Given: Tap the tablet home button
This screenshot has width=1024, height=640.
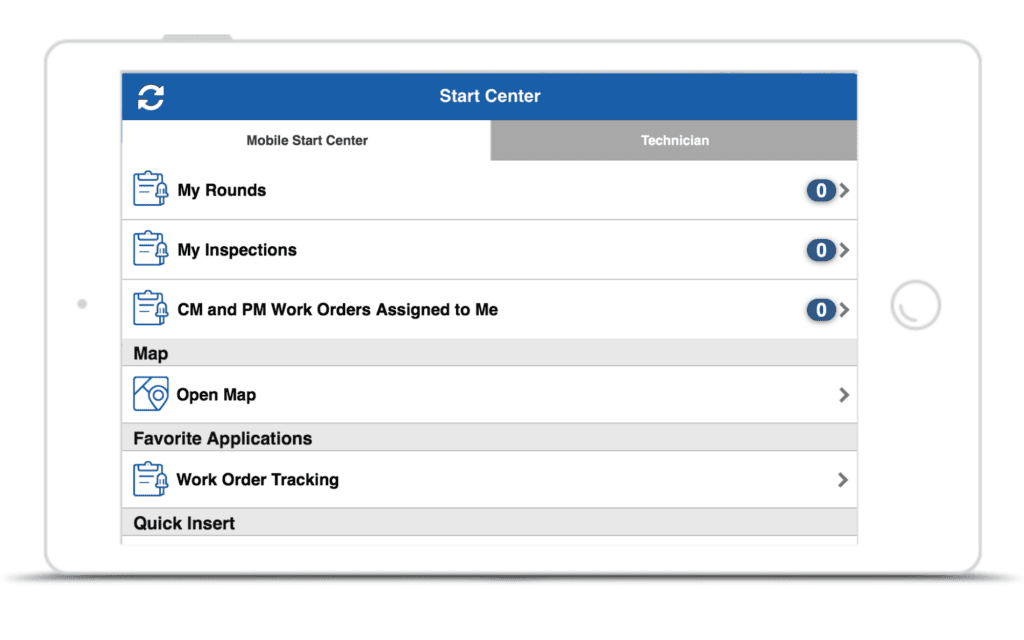Looking at the screenshot, I should [x=915, y=305].
